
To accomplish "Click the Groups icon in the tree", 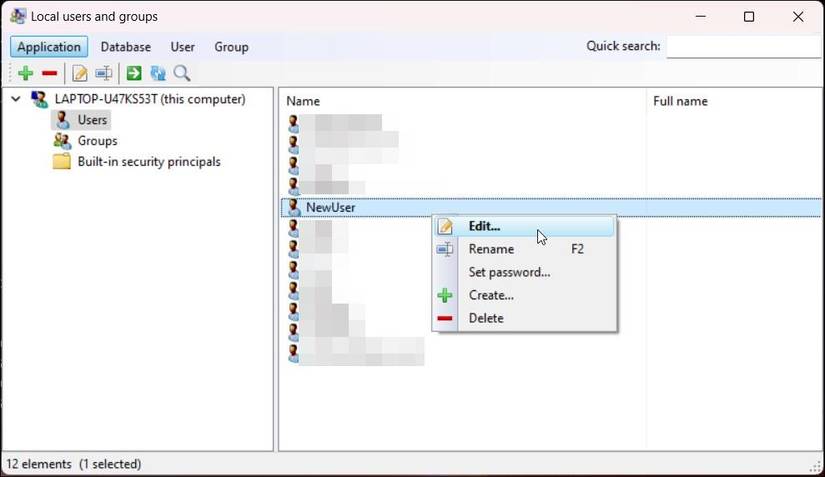I will pyautogui.click(x=62, y=140).
